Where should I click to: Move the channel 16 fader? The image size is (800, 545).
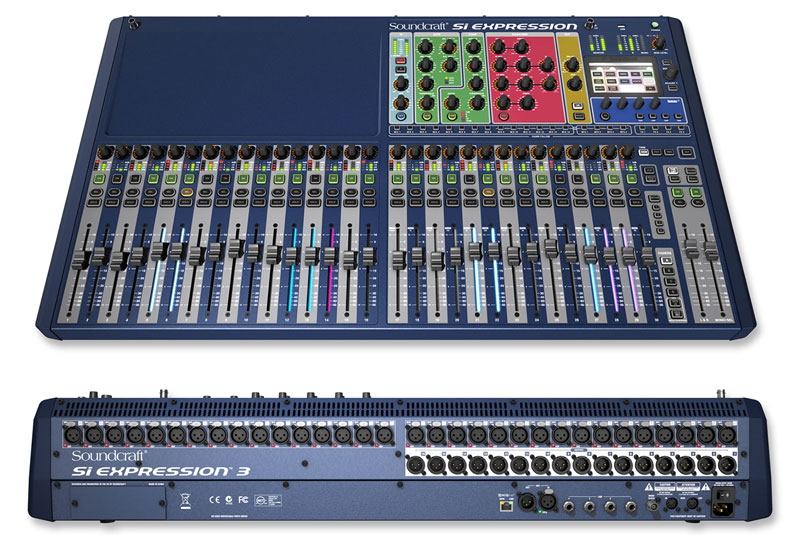pyautogui.click(x=368, y=255)
